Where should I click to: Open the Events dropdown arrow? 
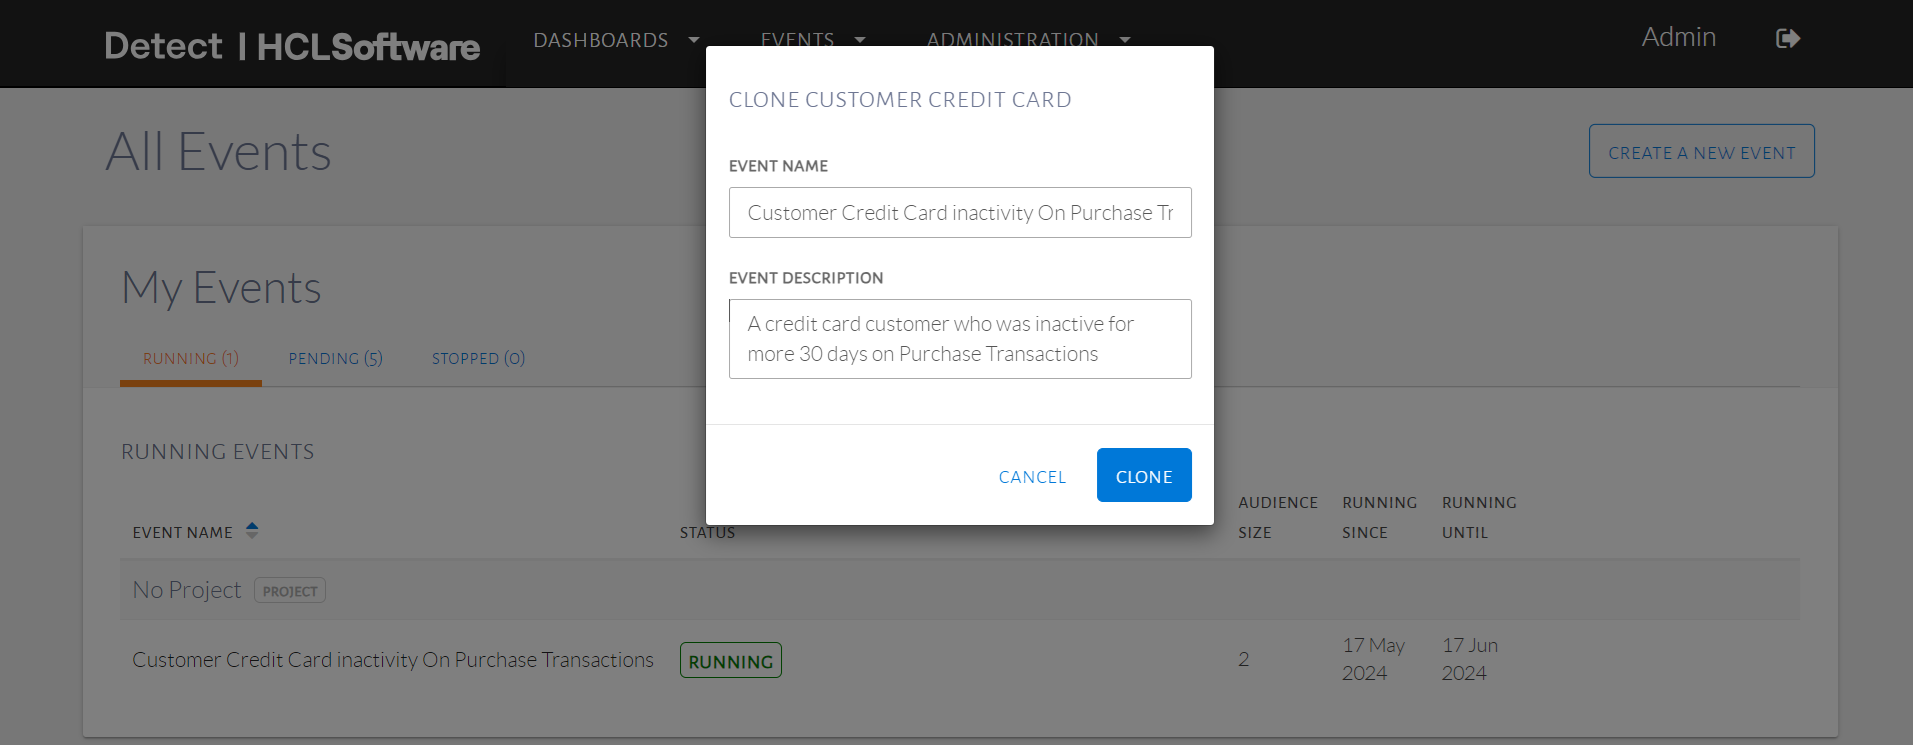[x=859, y=40]
